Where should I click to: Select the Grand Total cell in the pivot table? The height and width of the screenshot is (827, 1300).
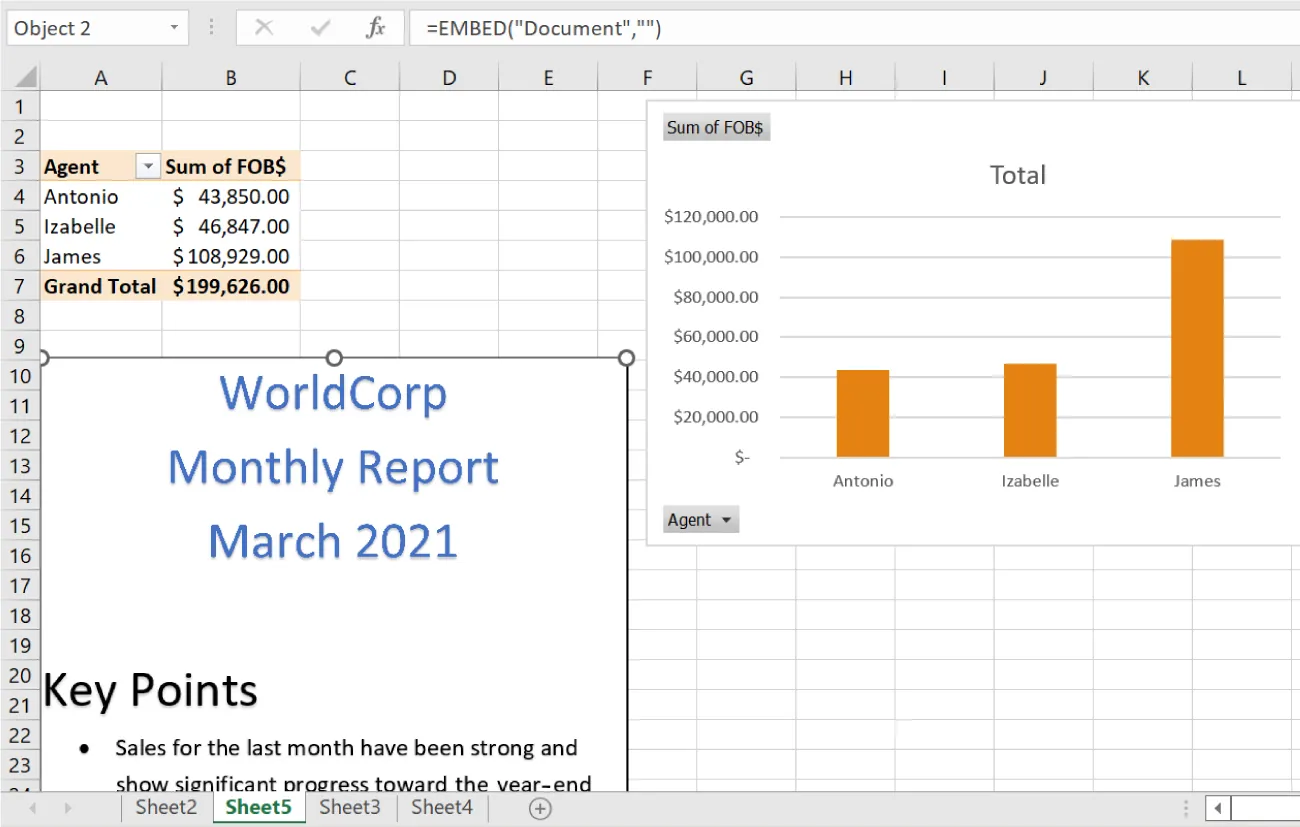click(100, 286)
